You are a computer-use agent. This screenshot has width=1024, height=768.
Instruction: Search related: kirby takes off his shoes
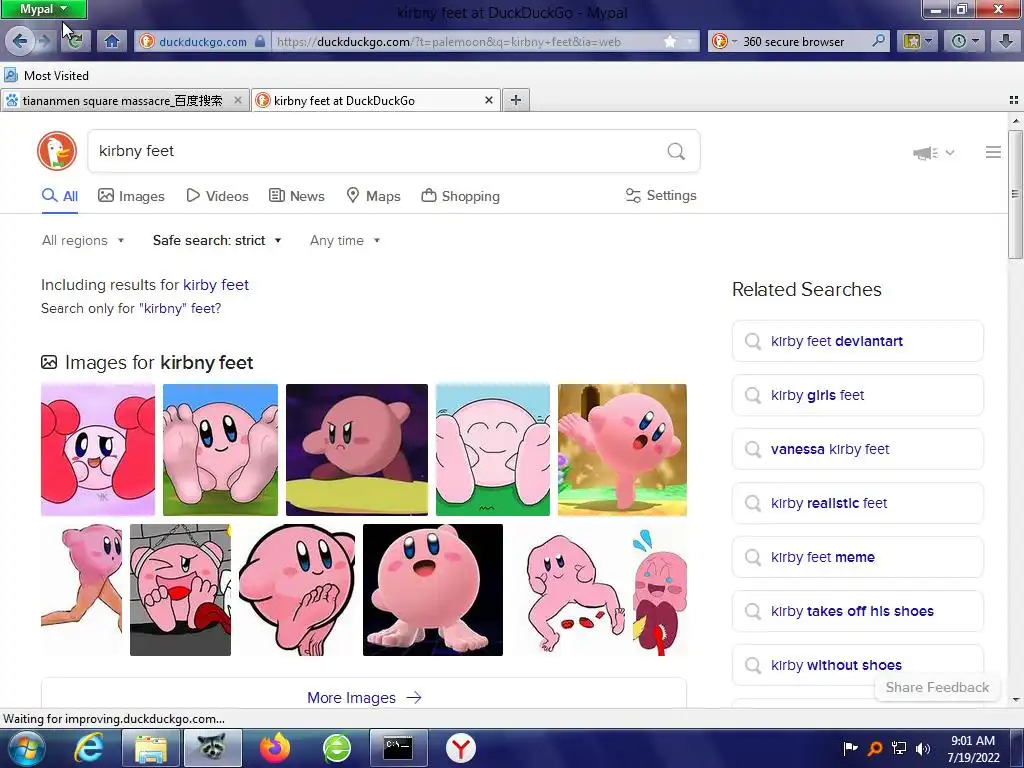pos(857,611)
